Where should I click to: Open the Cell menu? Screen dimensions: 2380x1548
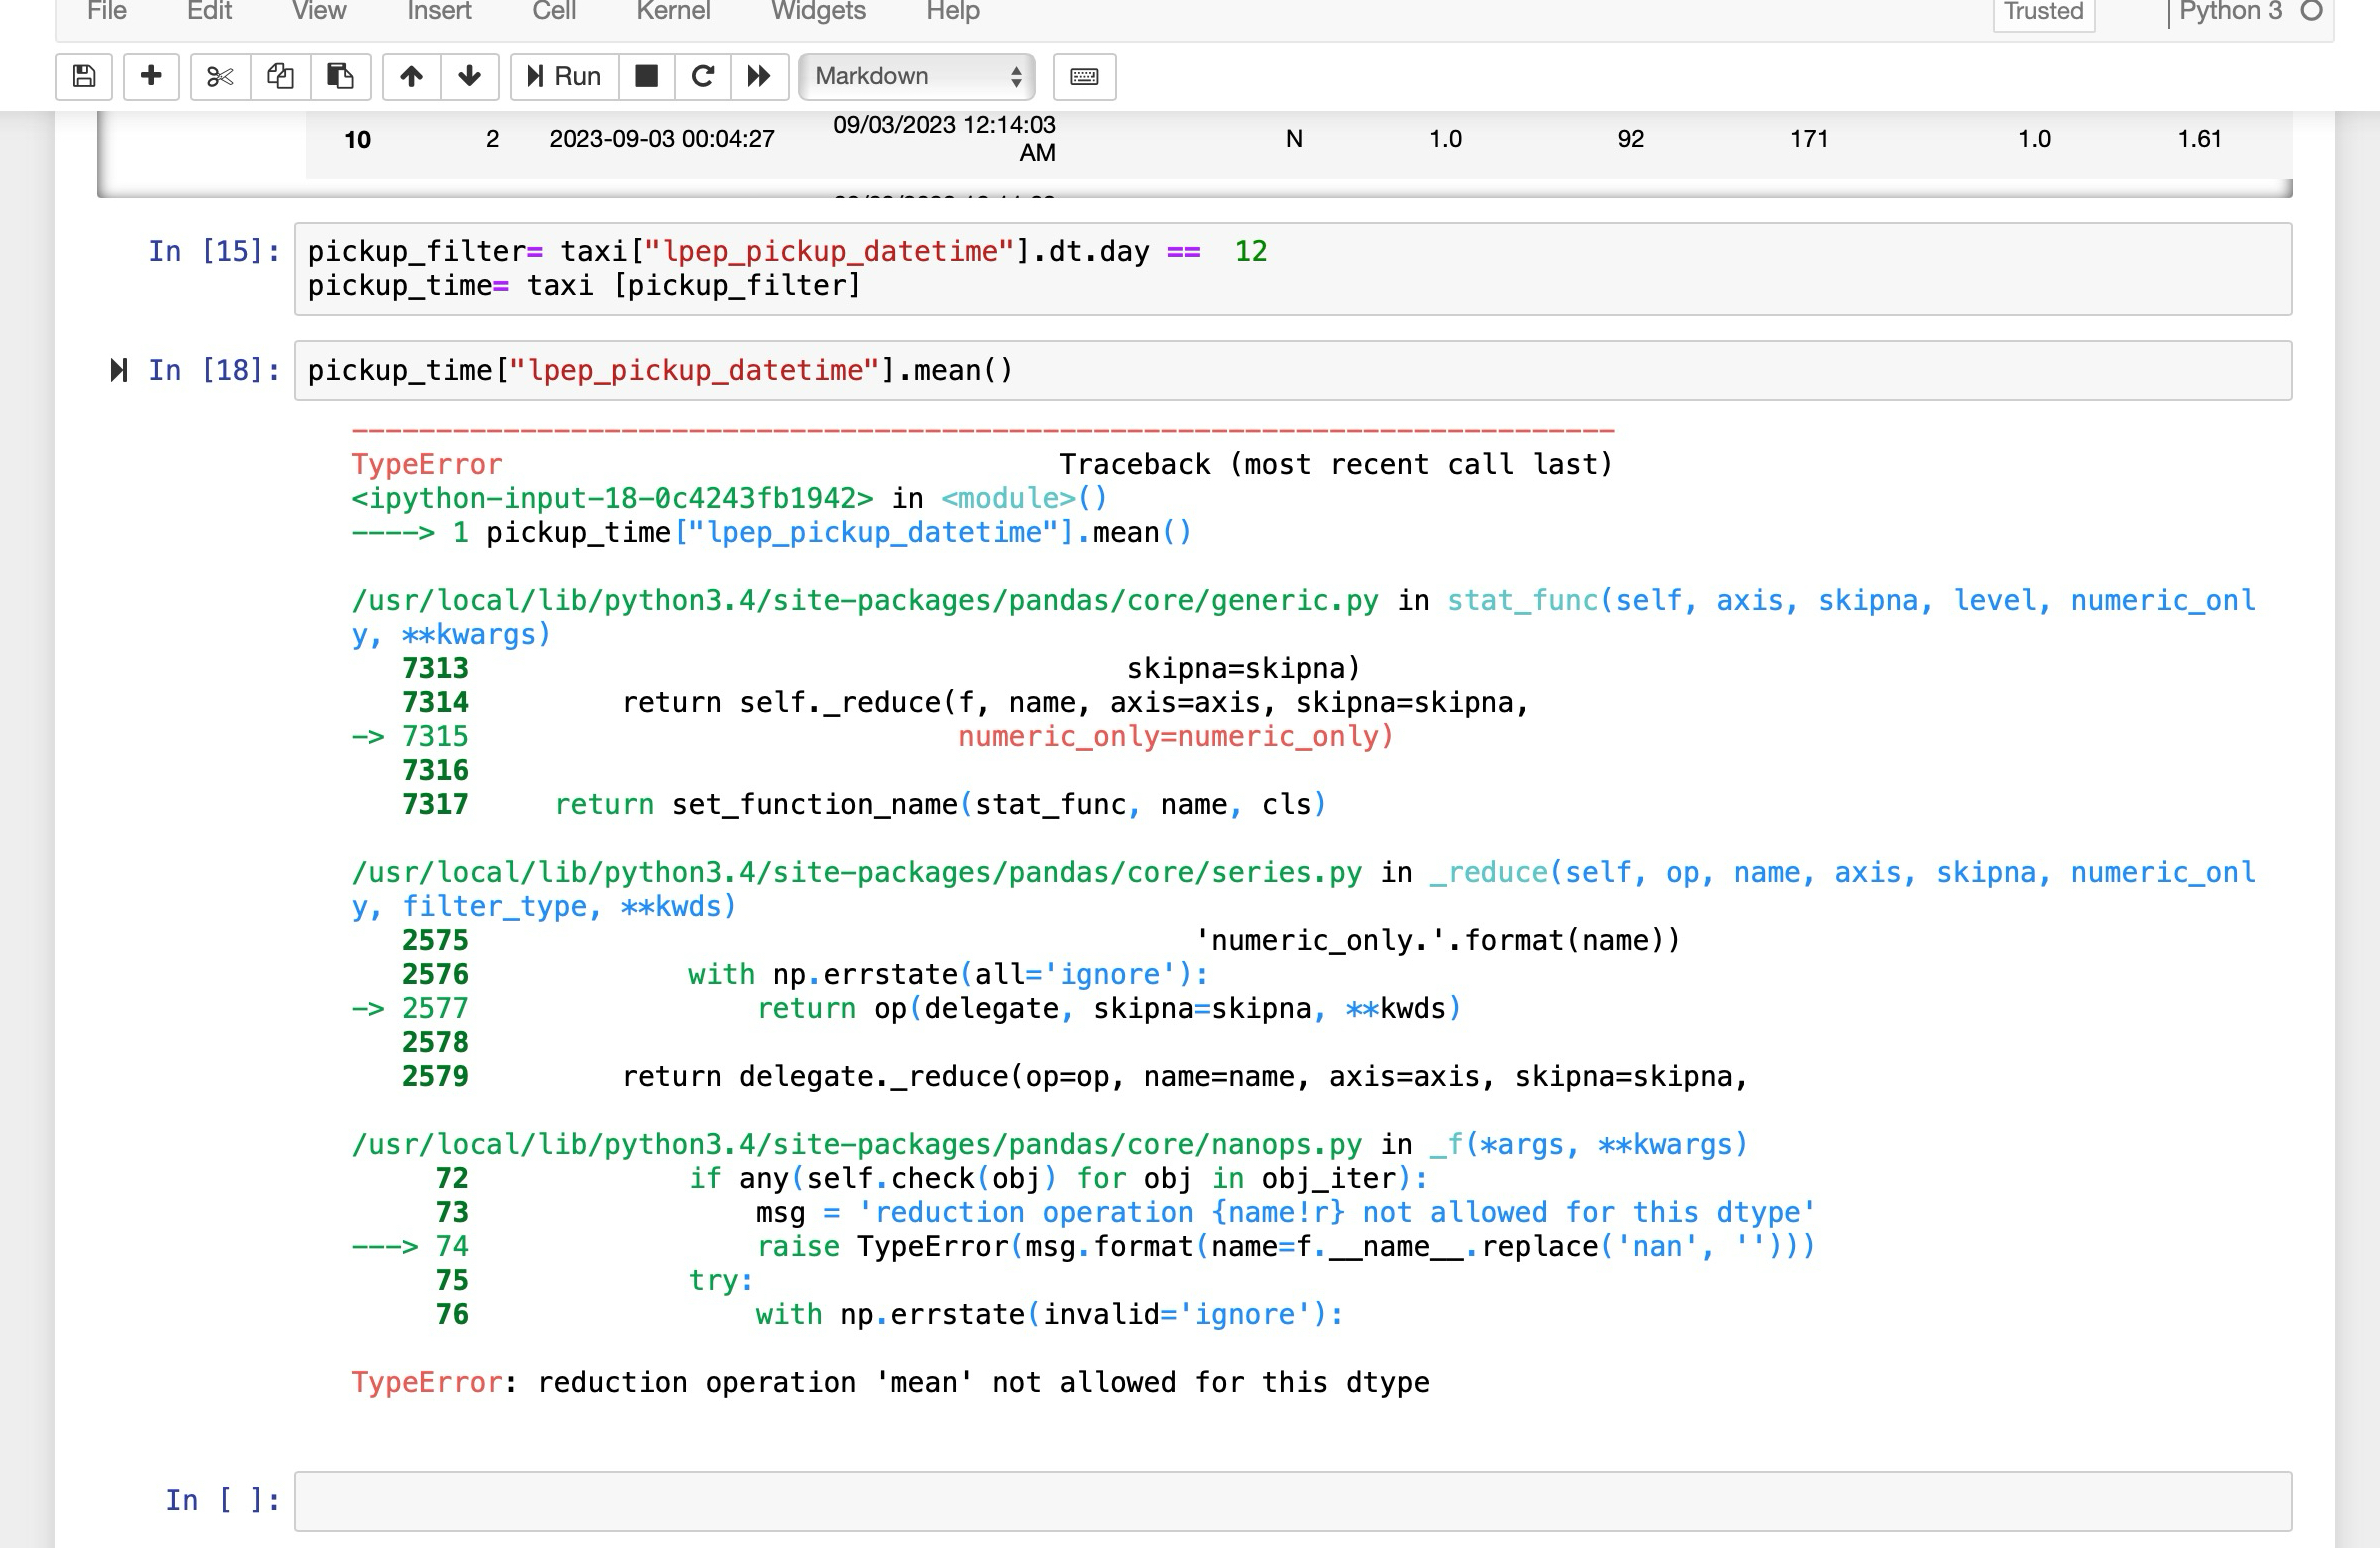(x=553, y=12)
